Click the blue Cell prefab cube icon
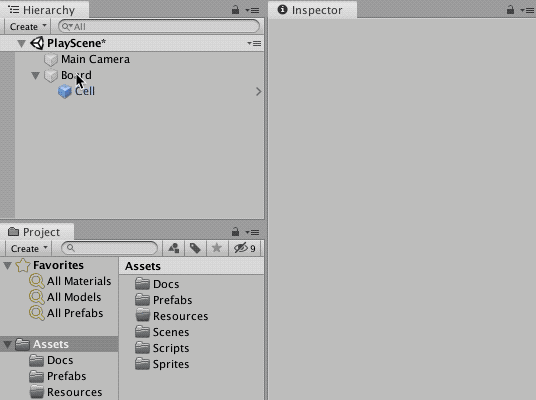This screenshot has width=536, height=400. [65, 92]
